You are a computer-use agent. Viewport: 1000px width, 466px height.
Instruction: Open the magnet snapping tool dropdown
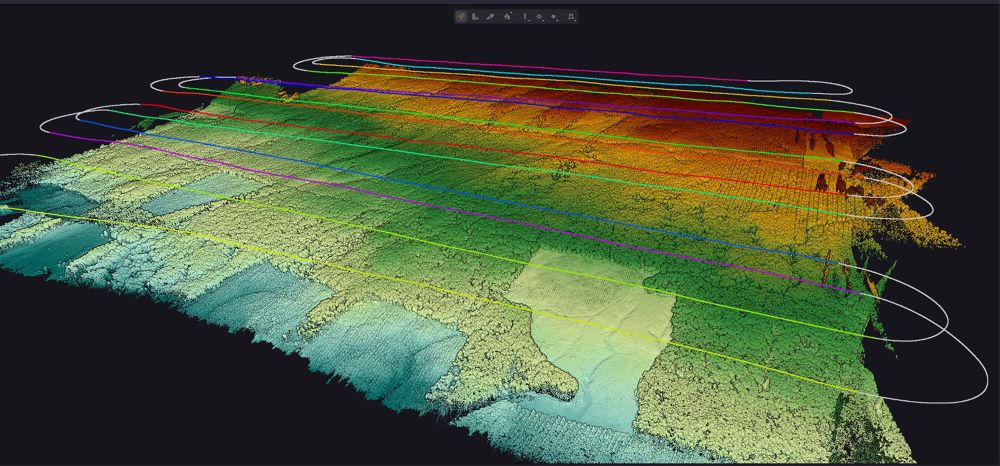(x=570, y=16)
